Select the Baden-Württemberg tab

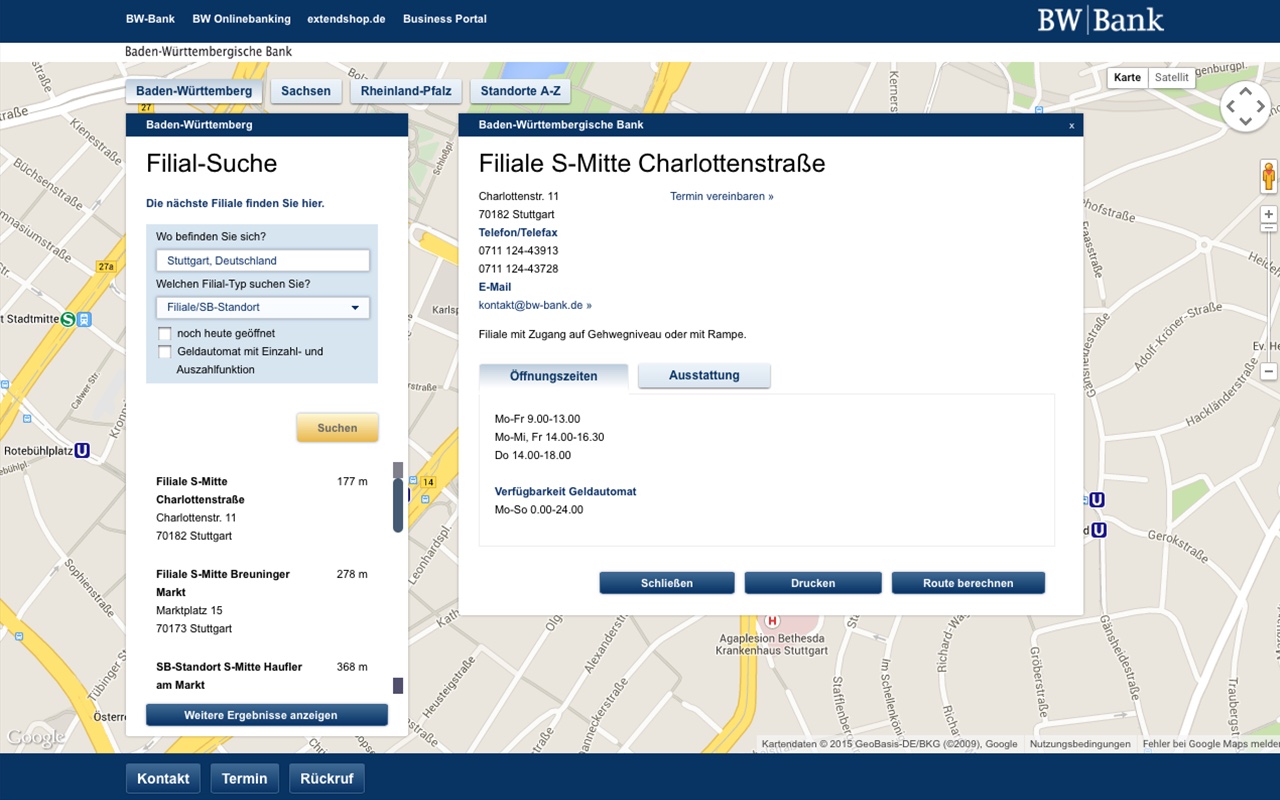coord(194,91)
